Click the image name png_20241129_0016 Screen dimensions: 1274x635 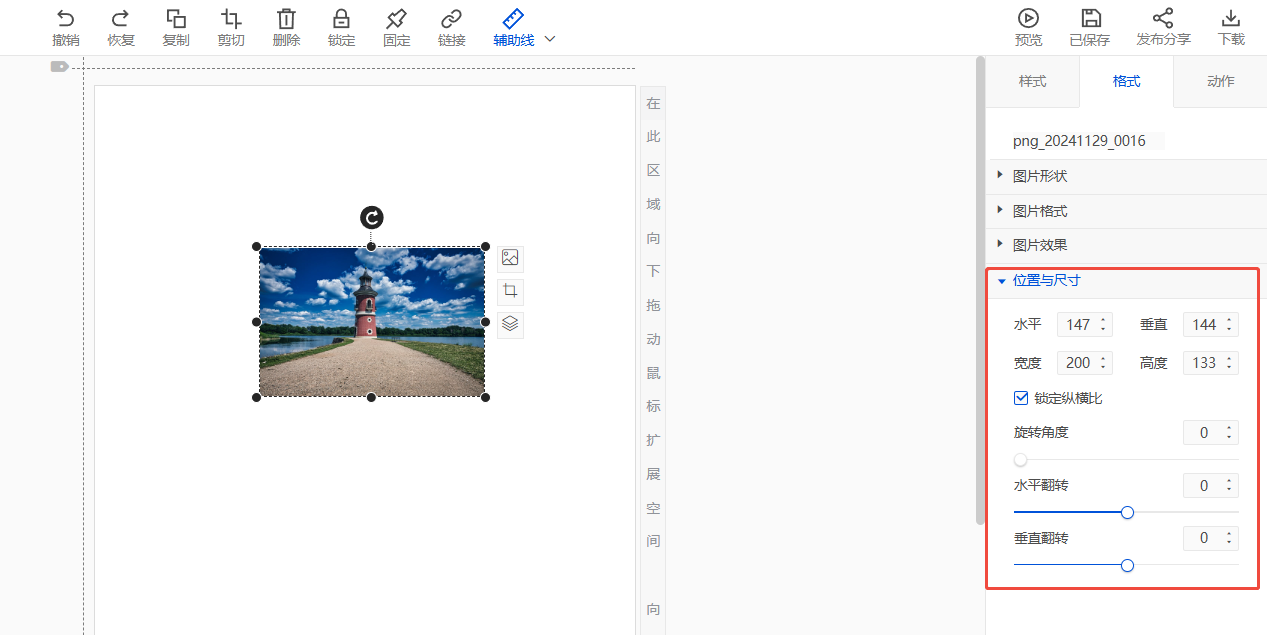pyautogui.click(x=1079, y=141)
